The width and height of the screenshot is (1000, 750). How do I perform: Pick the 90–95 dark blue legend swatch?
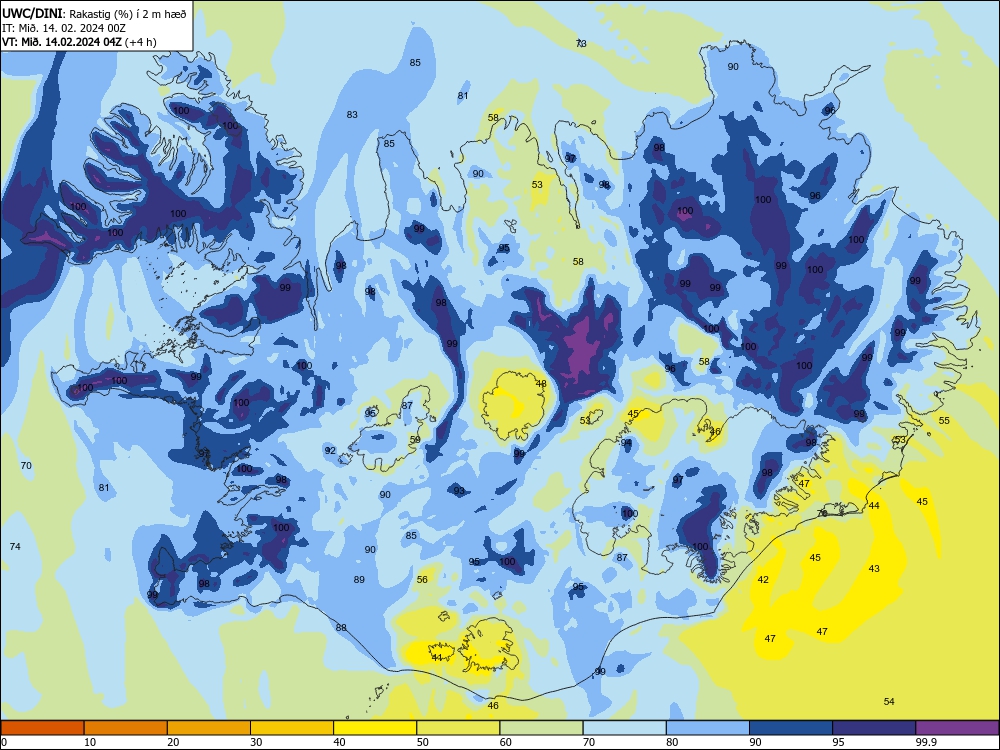tap(791, 728)
